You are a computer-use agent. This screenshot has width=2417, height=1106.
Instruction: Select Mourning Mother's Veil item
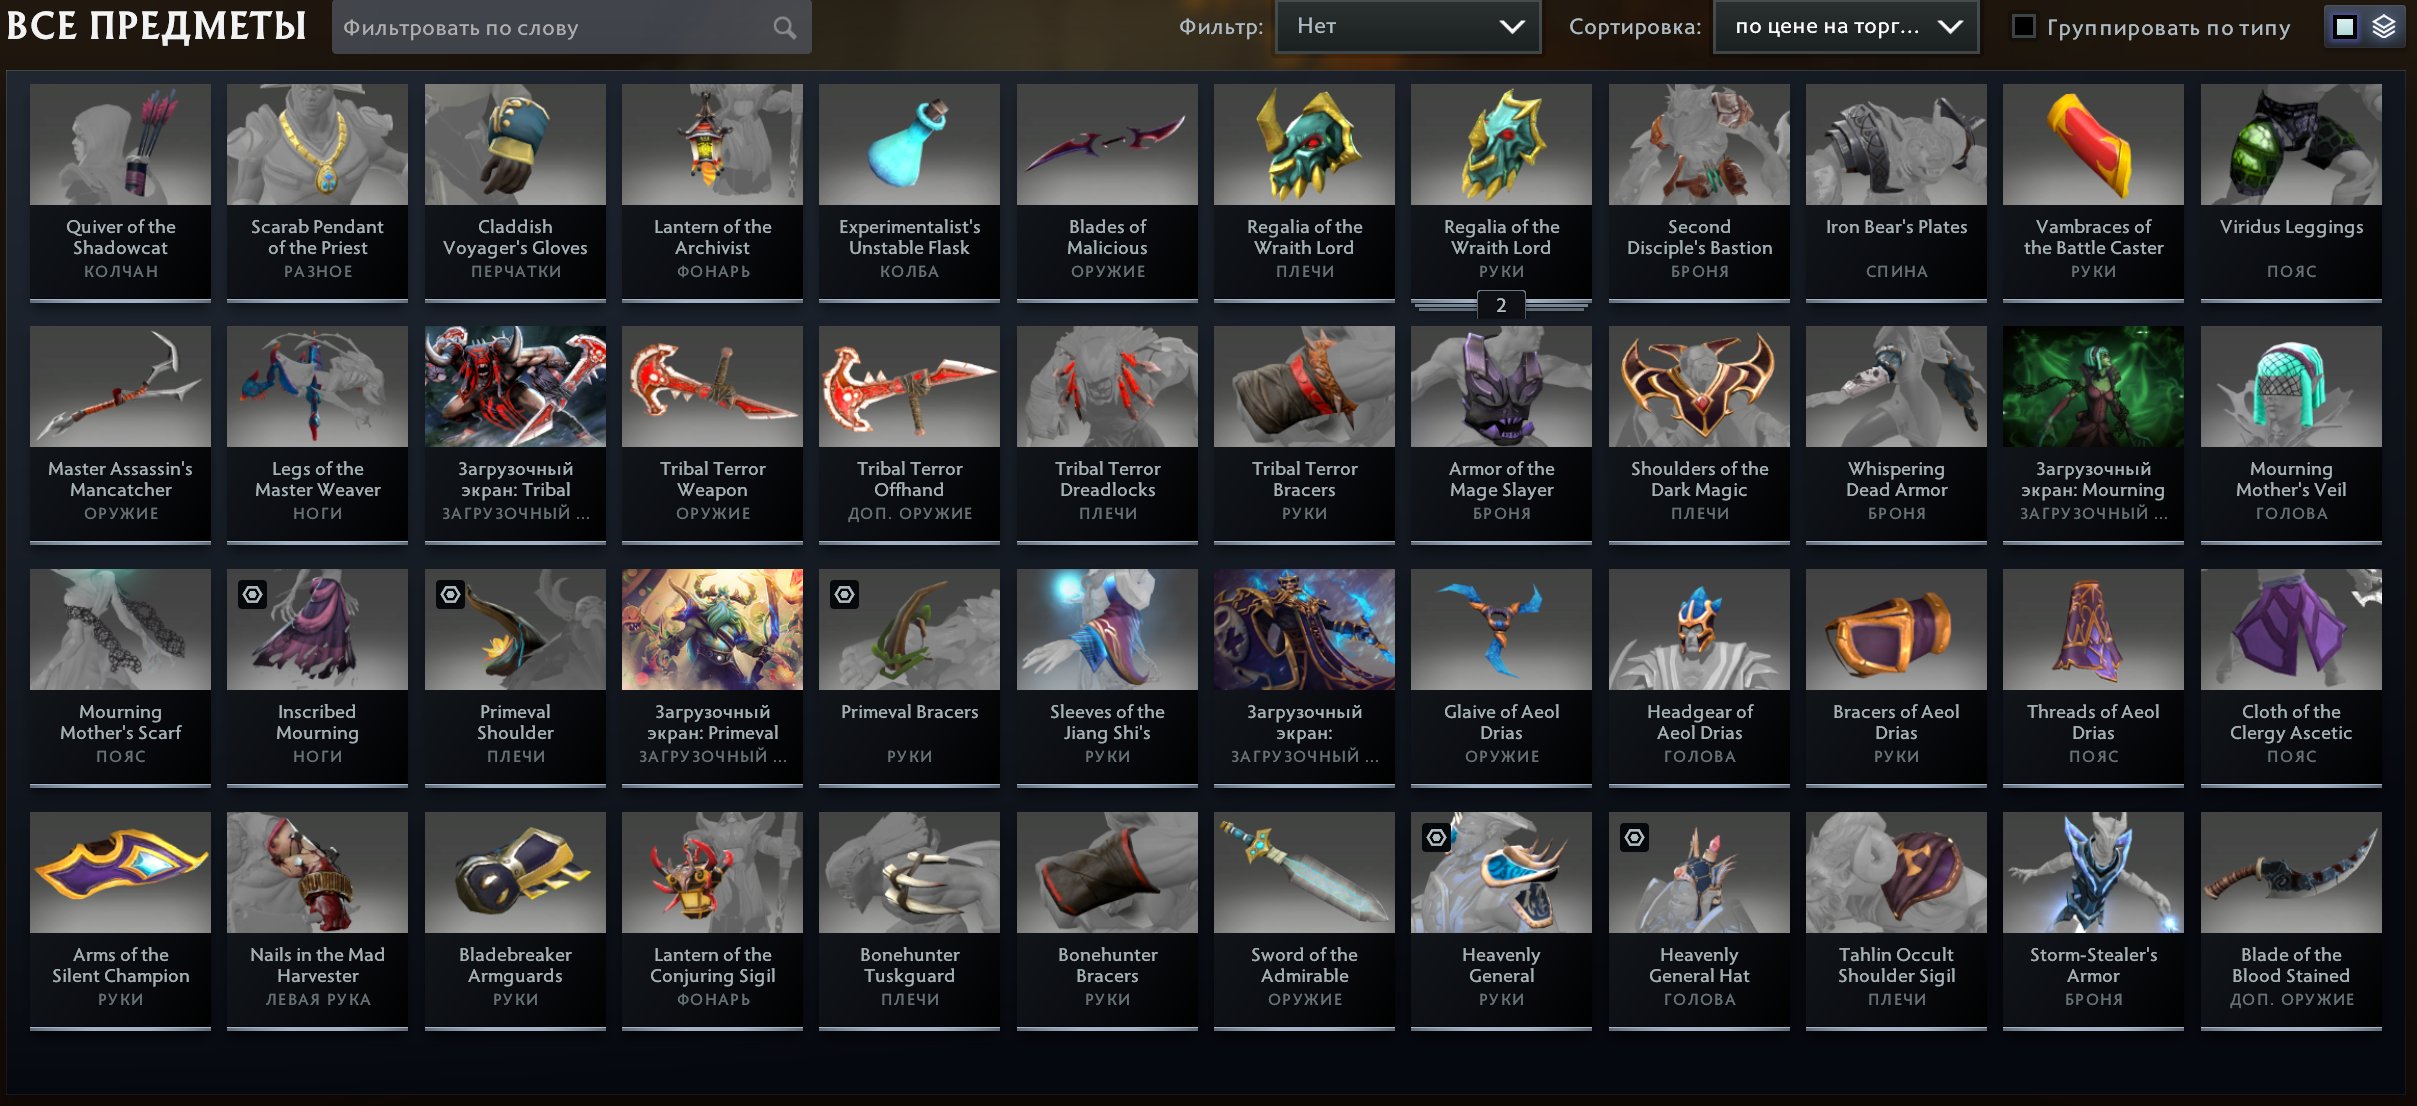[x=2291, y=433]
